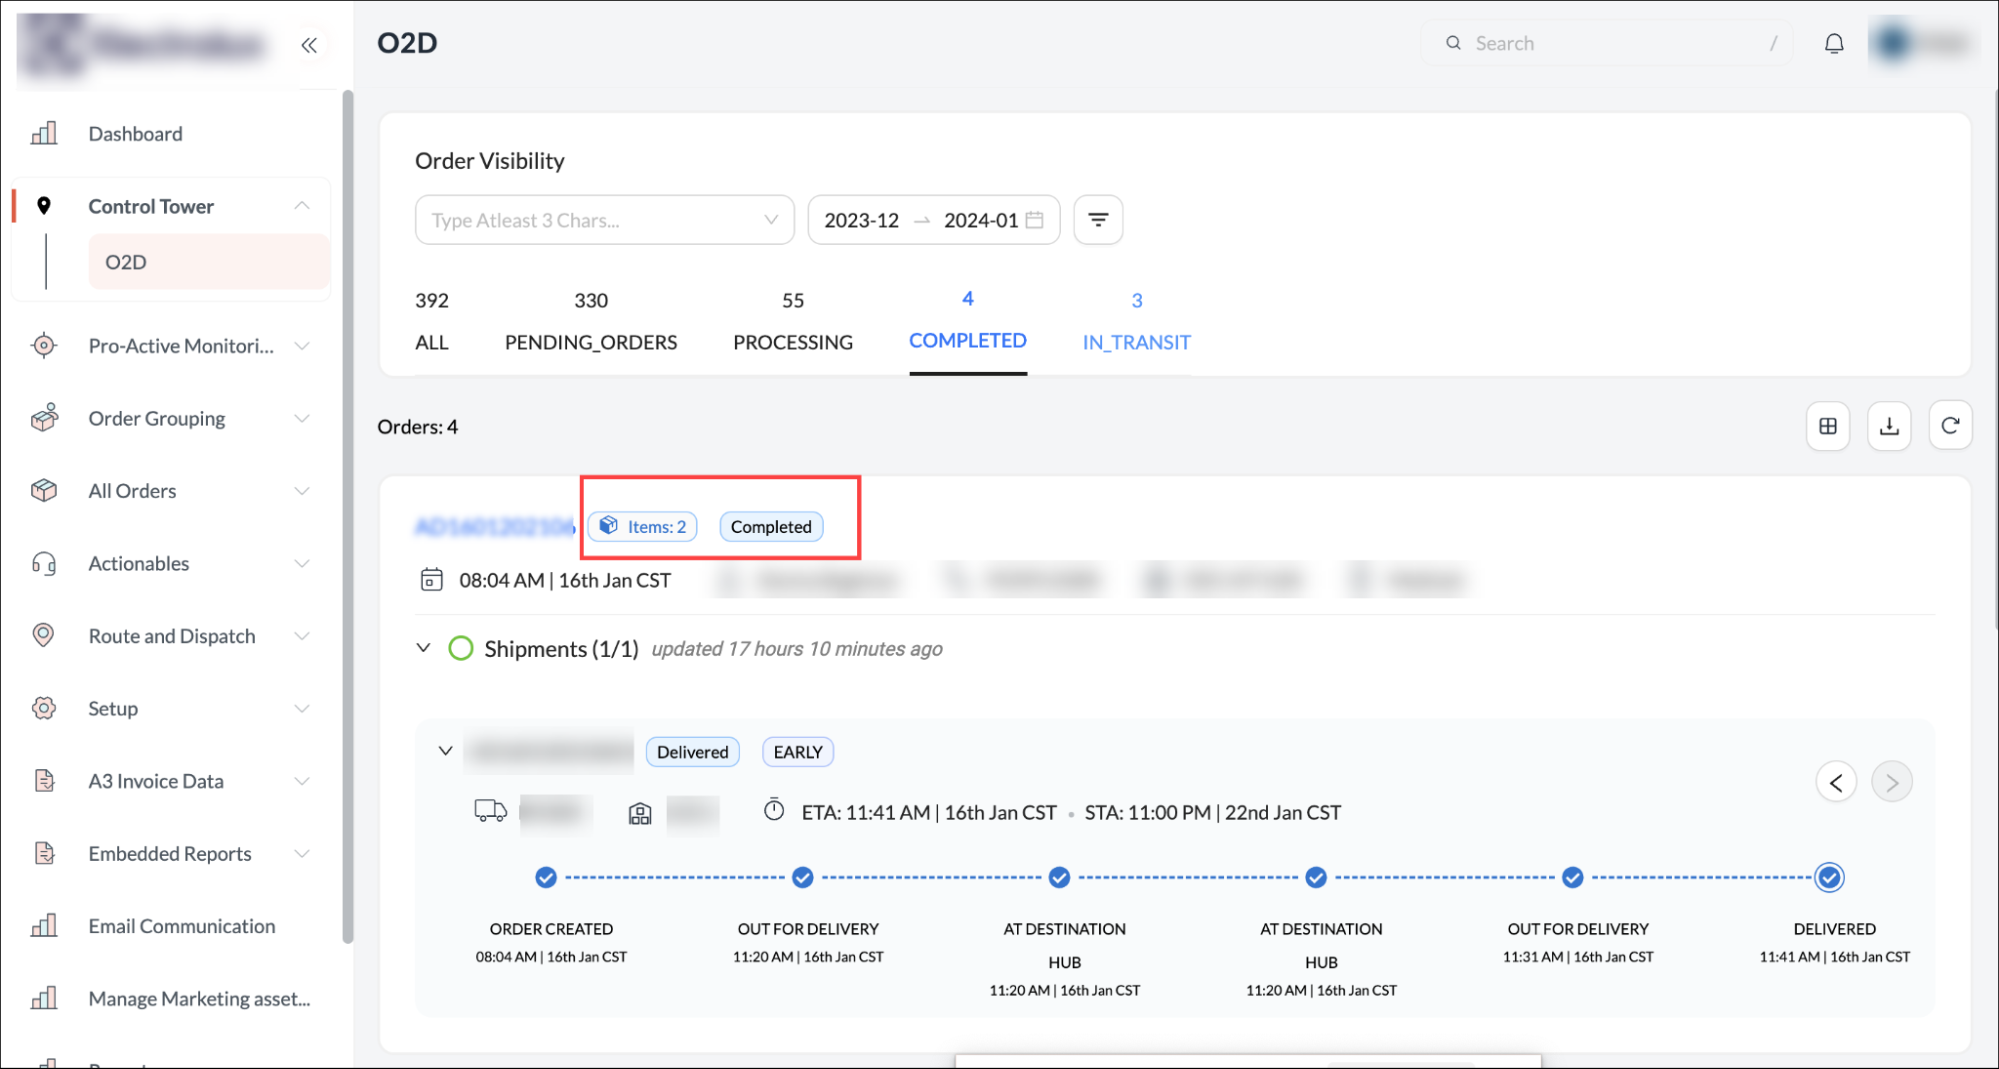The height and width of the screenshot is (1069, 1999).
Task: Collapse the sidebar with double-chevron icon
Action: tap(309, 45)
